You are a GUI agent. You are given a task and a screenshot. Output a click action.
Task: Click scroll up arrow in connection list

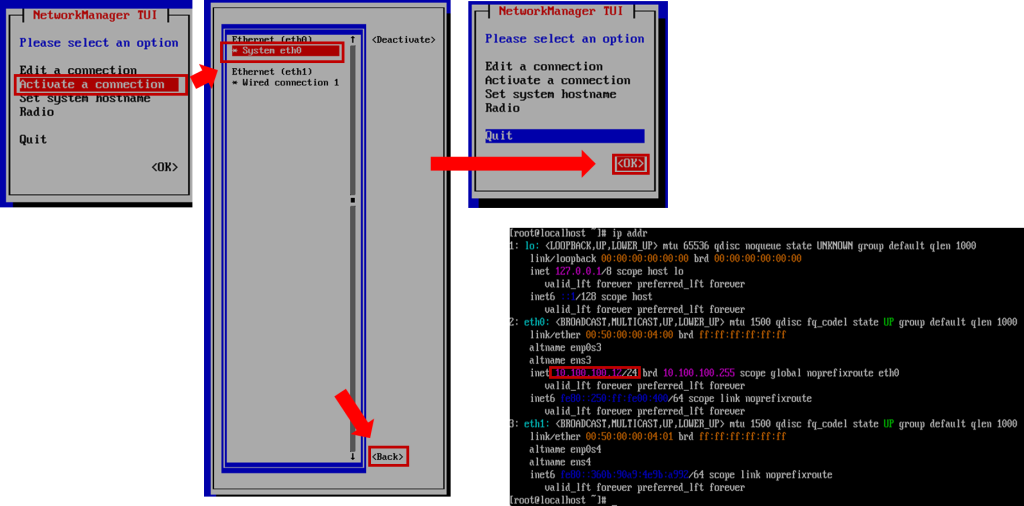(x=353, y=39)
